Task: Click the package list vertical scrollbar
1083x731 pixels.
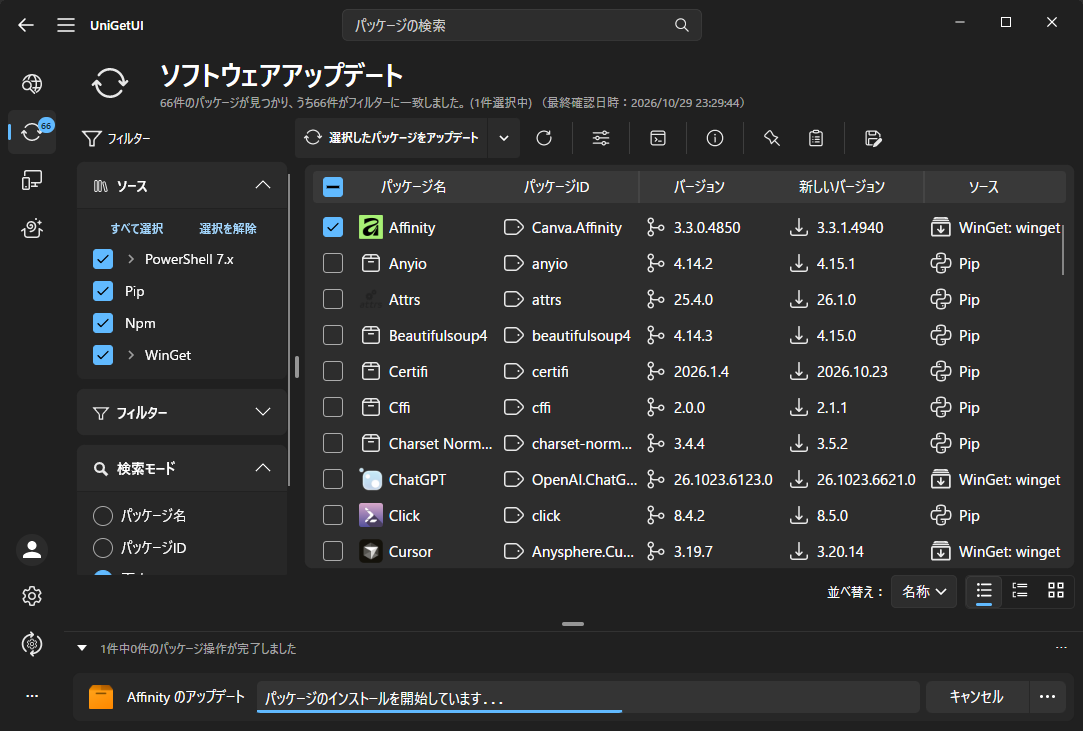Action: coord(1062,249)
